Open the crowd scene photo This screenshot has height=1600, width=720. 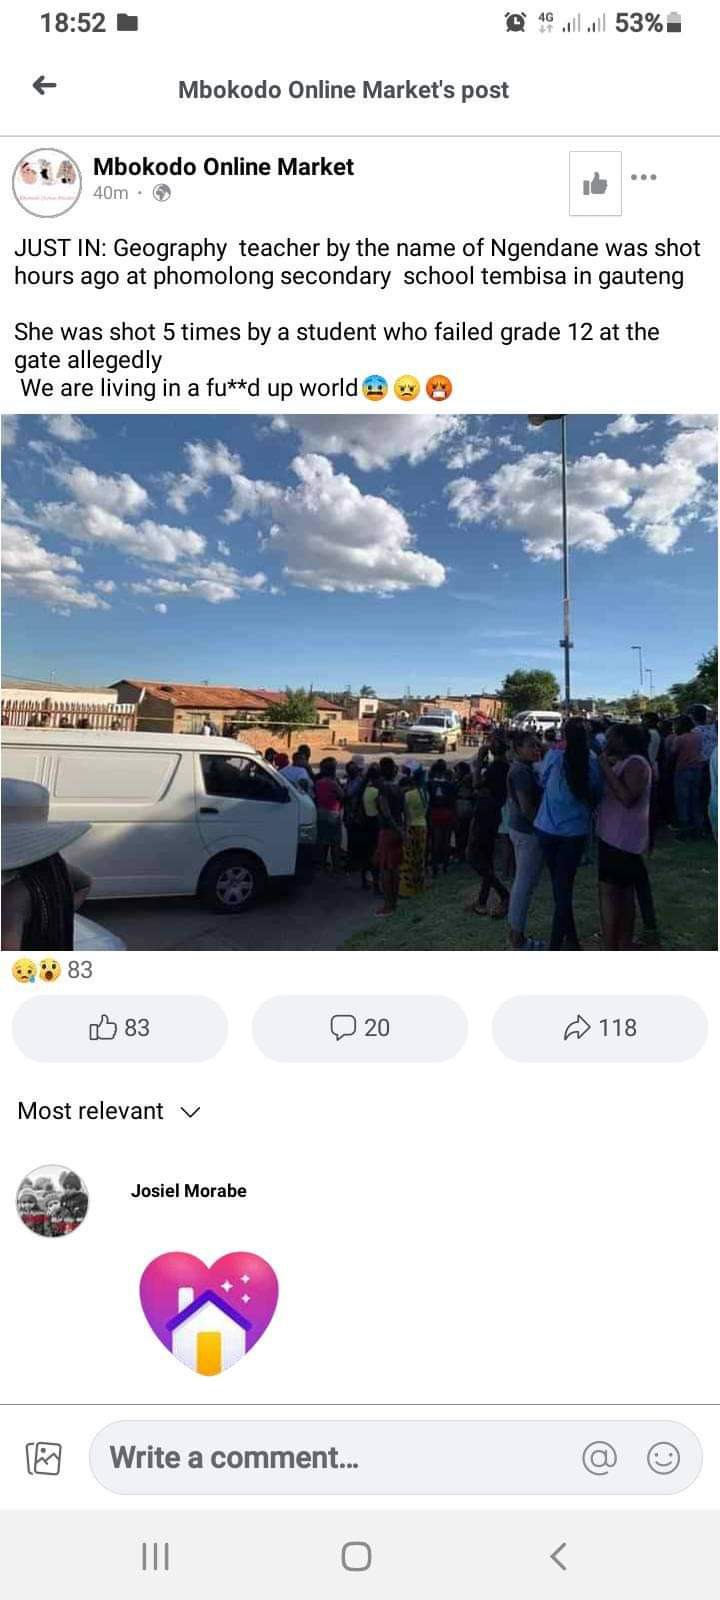pyautogui.click(x=360, y=682)
